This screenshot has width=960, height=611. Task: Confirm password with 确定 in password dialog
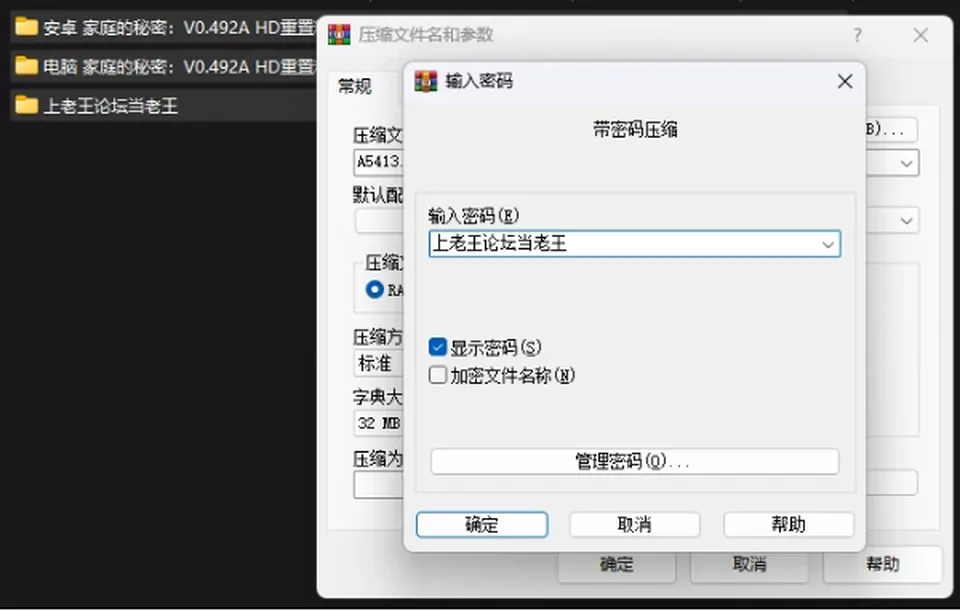[x=482, y=525]
